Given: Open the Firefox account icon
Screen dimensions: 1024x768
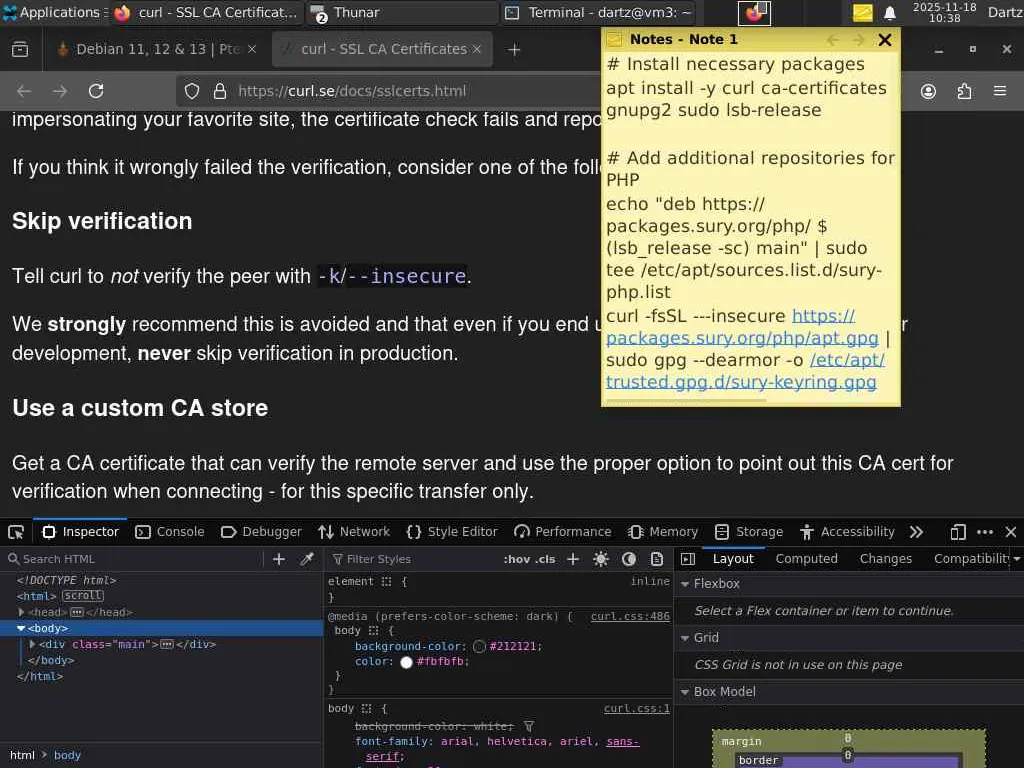Looking at the screenshot, I should 928,91.
